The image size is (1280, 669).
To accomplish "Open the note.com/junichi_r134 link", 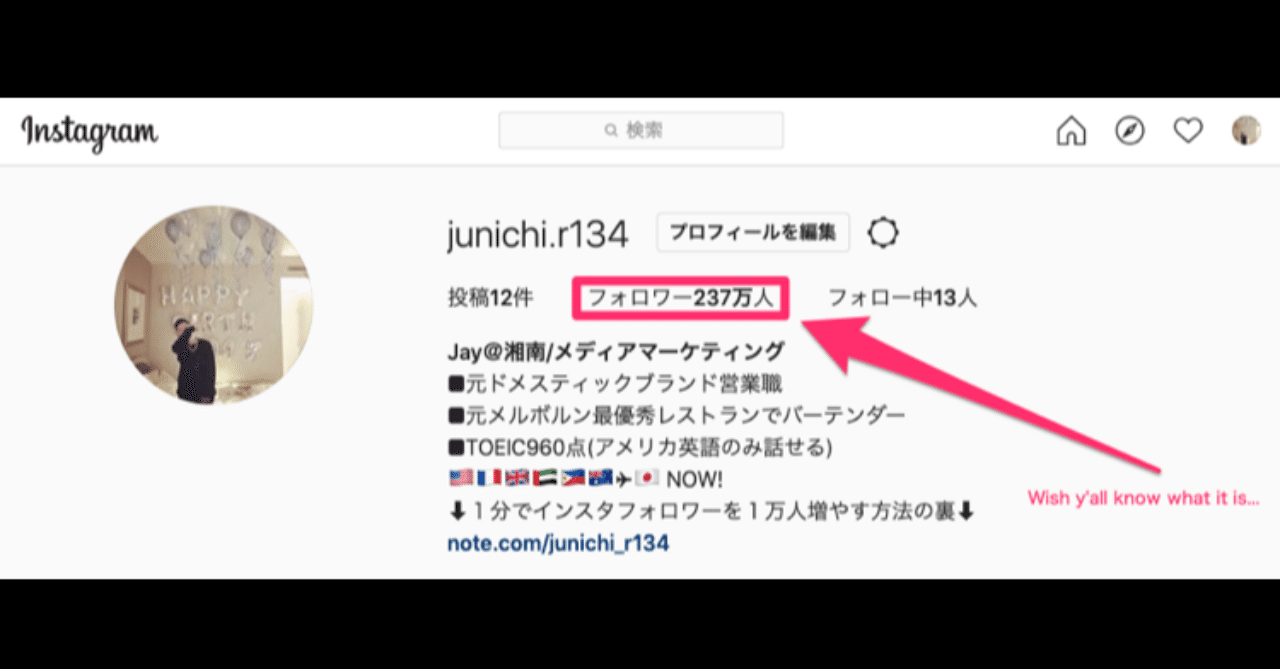I will 558,544.
